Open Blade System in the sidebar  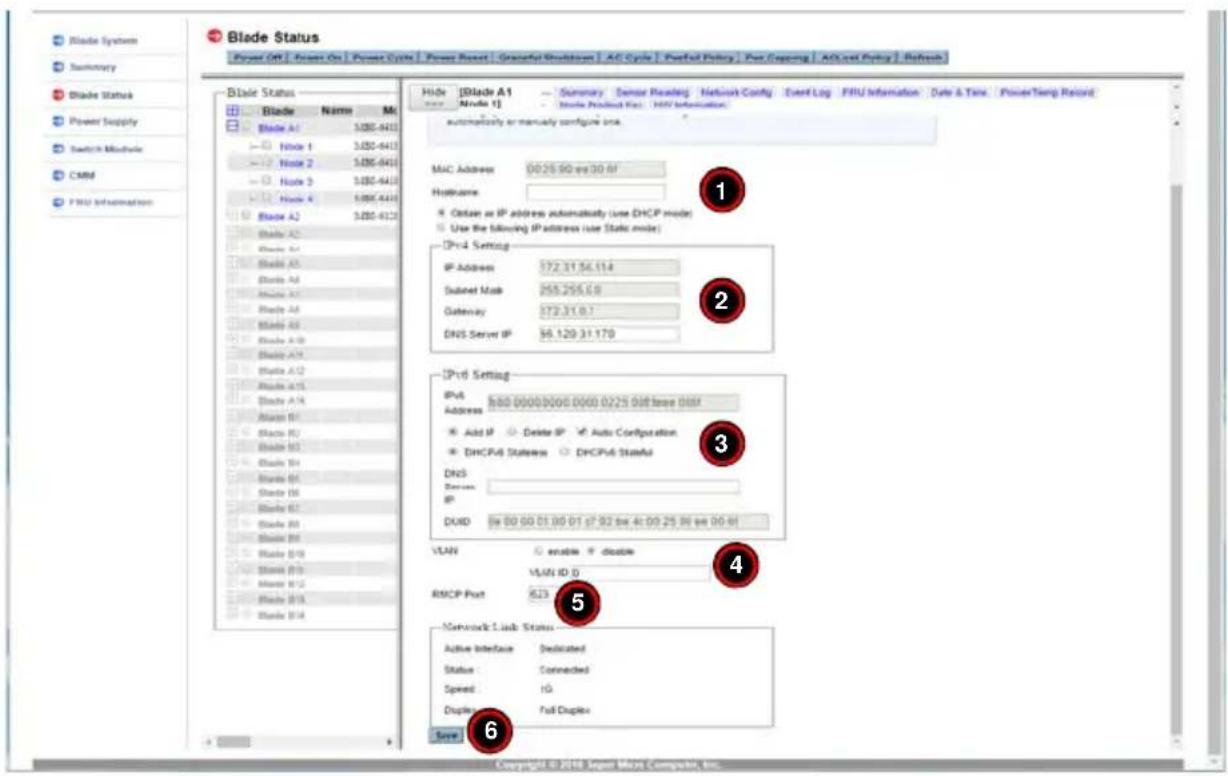point(102,42)
